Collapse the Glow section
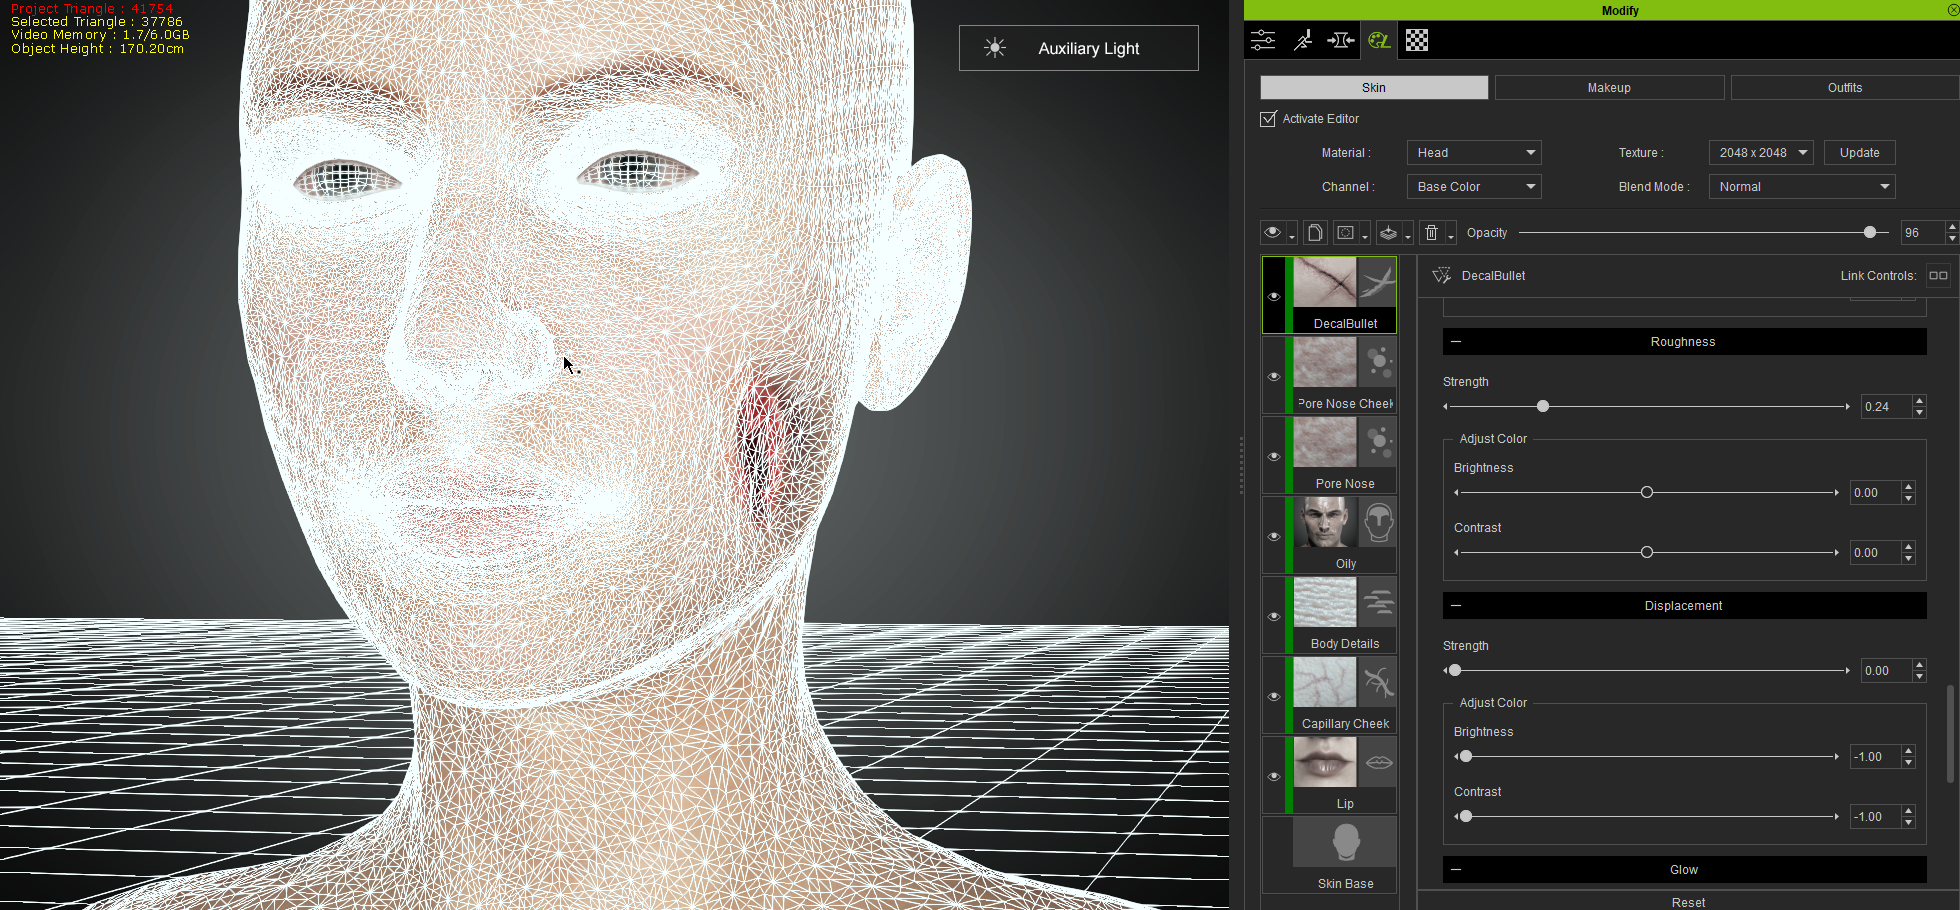 click(x=1456, y=870)
